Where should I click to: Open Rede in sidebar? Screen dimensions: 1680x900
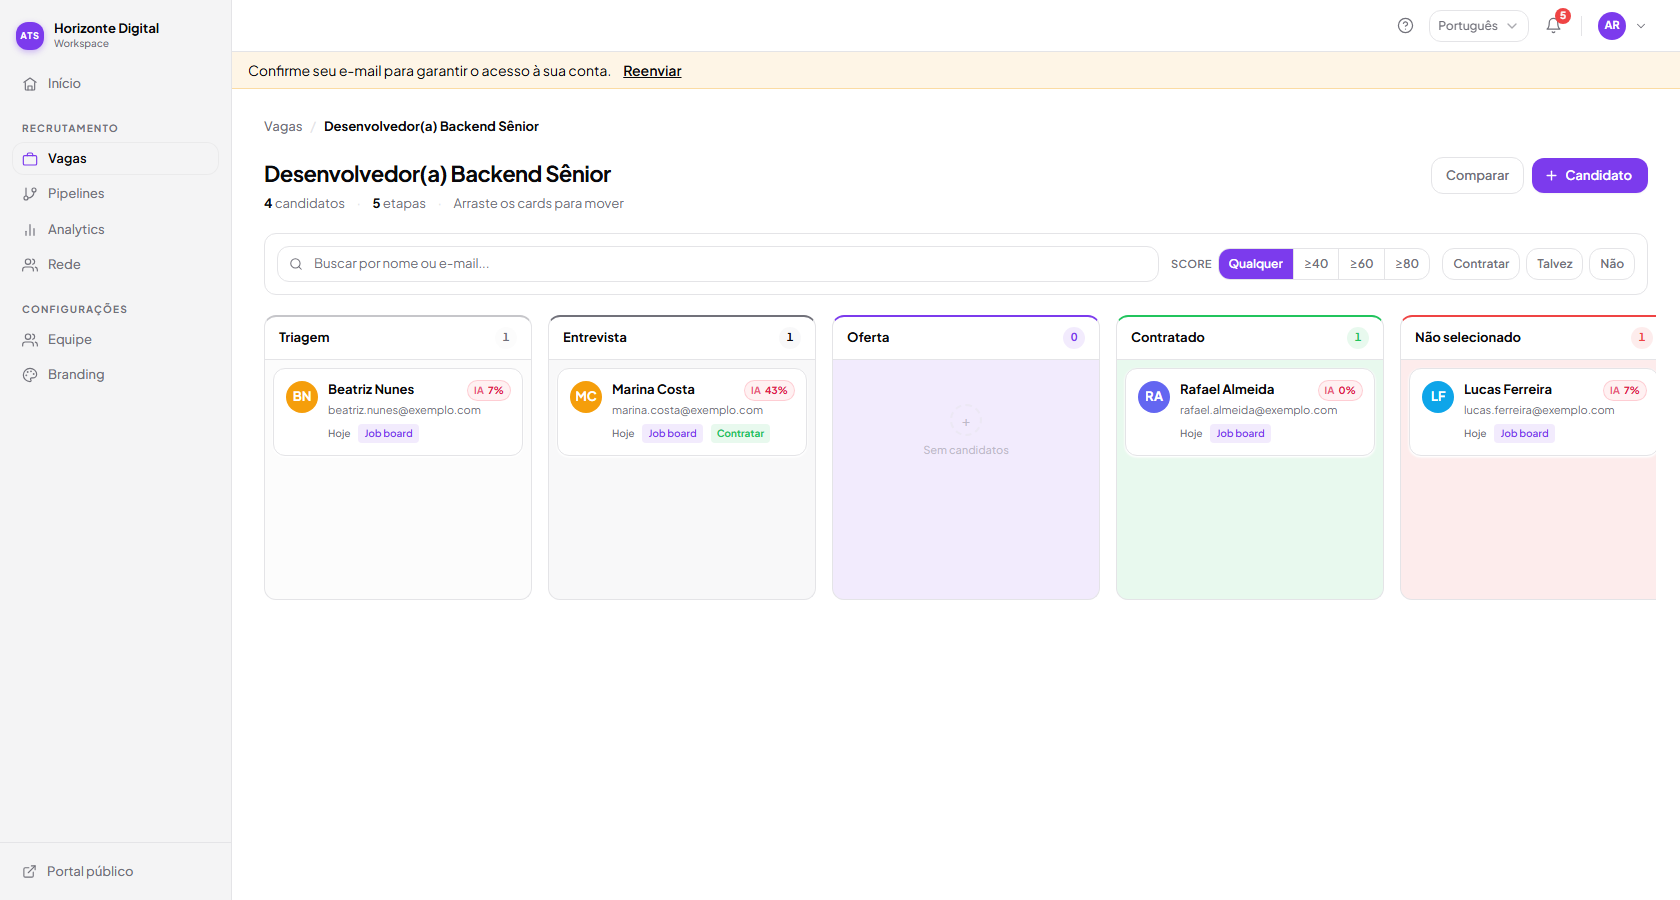pos(116,264)
